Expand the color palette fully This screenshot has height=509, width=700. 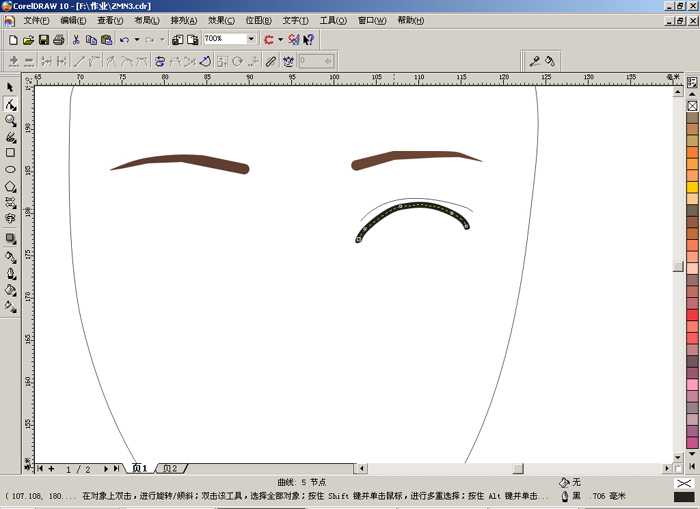692,466
